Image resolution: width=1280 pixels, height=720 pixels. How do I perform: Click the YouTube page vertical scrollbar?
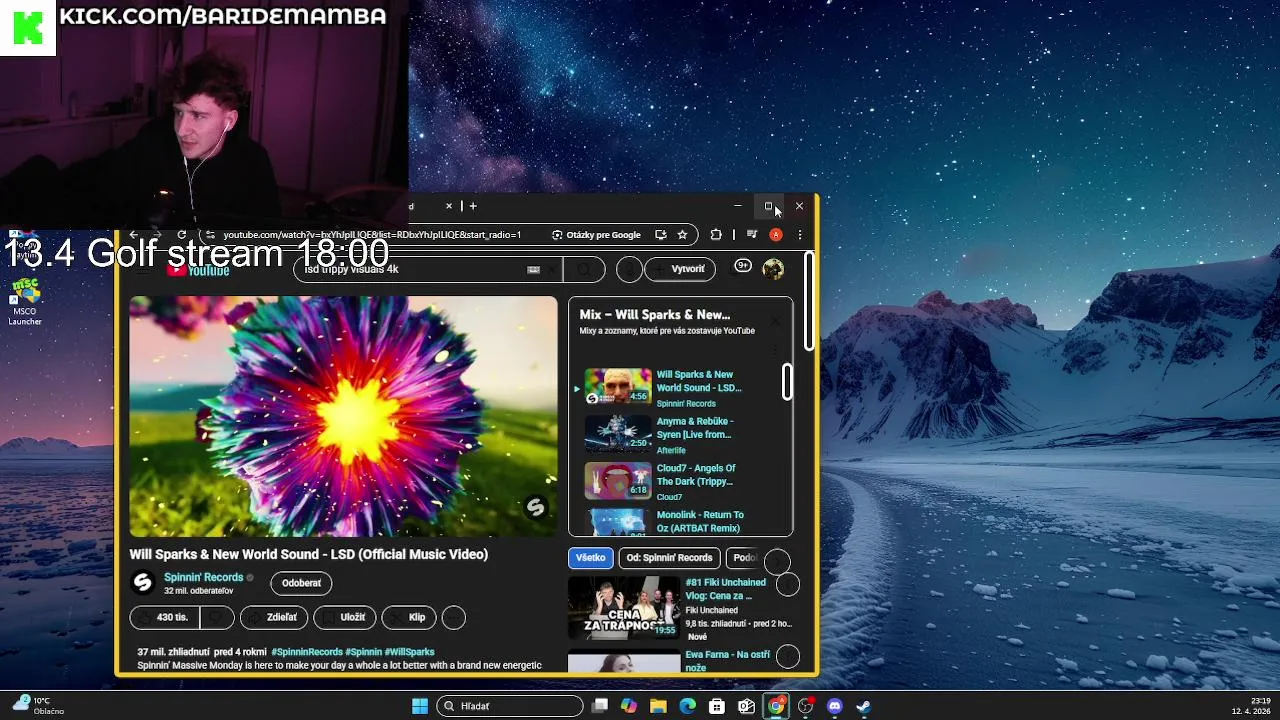click(808, 300)
